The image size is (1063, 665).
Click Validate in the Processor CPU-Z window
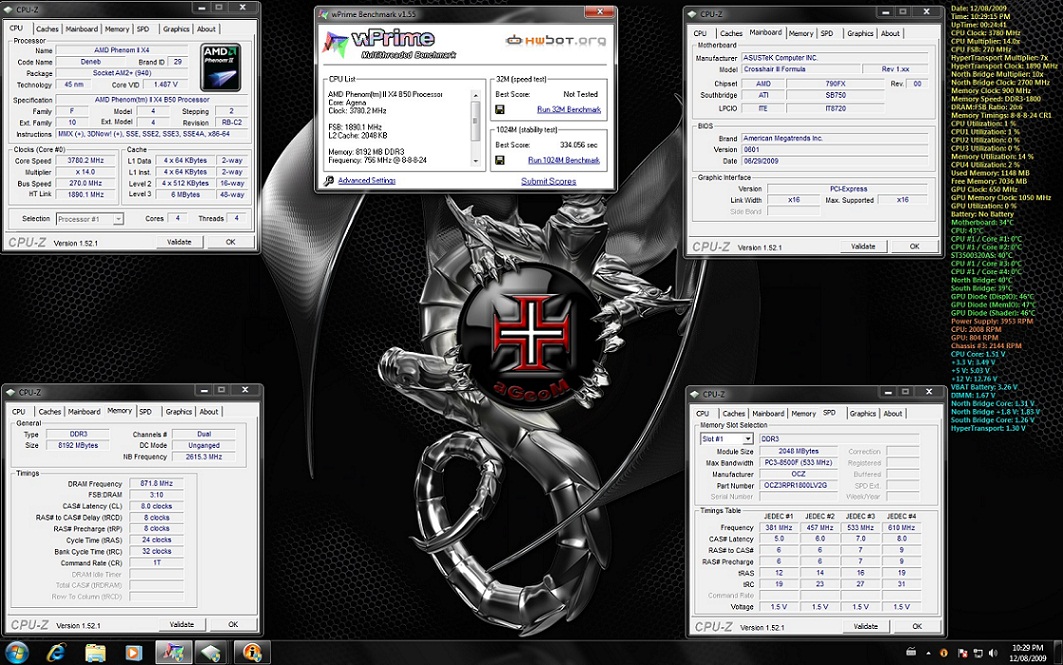coord(179,242)
